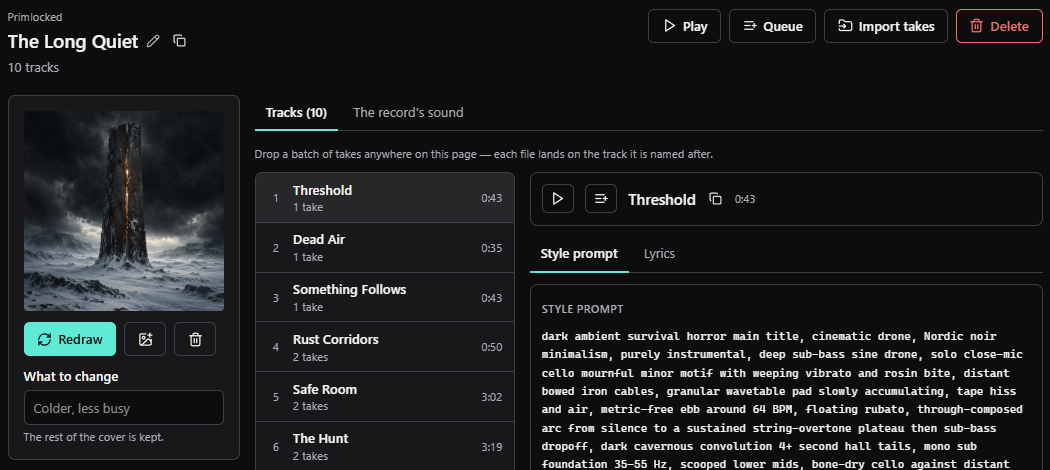
Task: Focus the What to change input field
Action: tap(124, 408)
